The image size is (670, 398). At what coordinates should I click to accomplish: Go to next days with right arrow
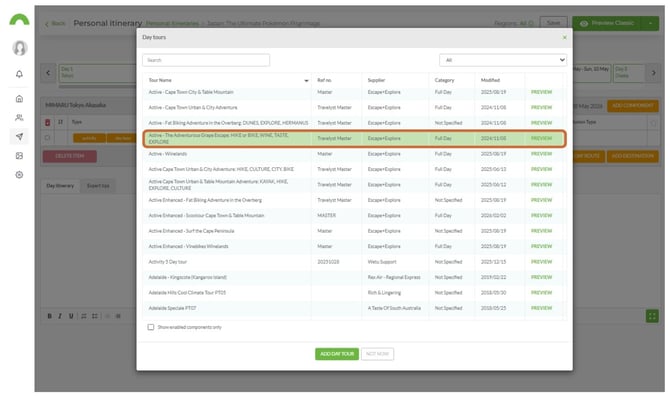(x=653, y=73)
